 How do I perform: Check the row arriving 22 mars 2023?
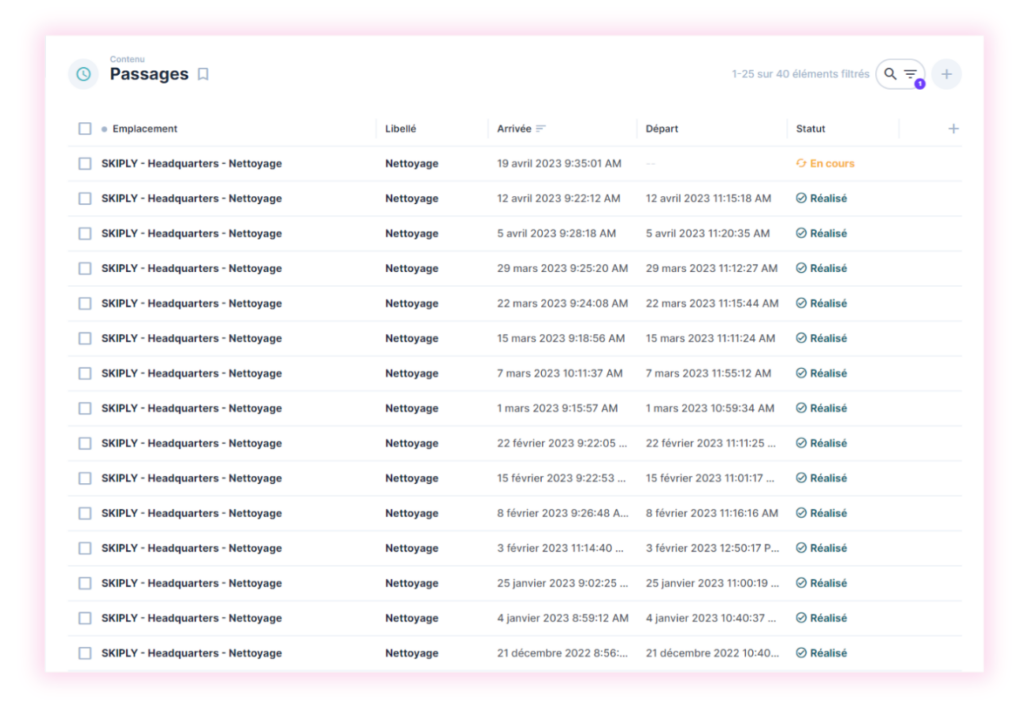coord(85,303)
